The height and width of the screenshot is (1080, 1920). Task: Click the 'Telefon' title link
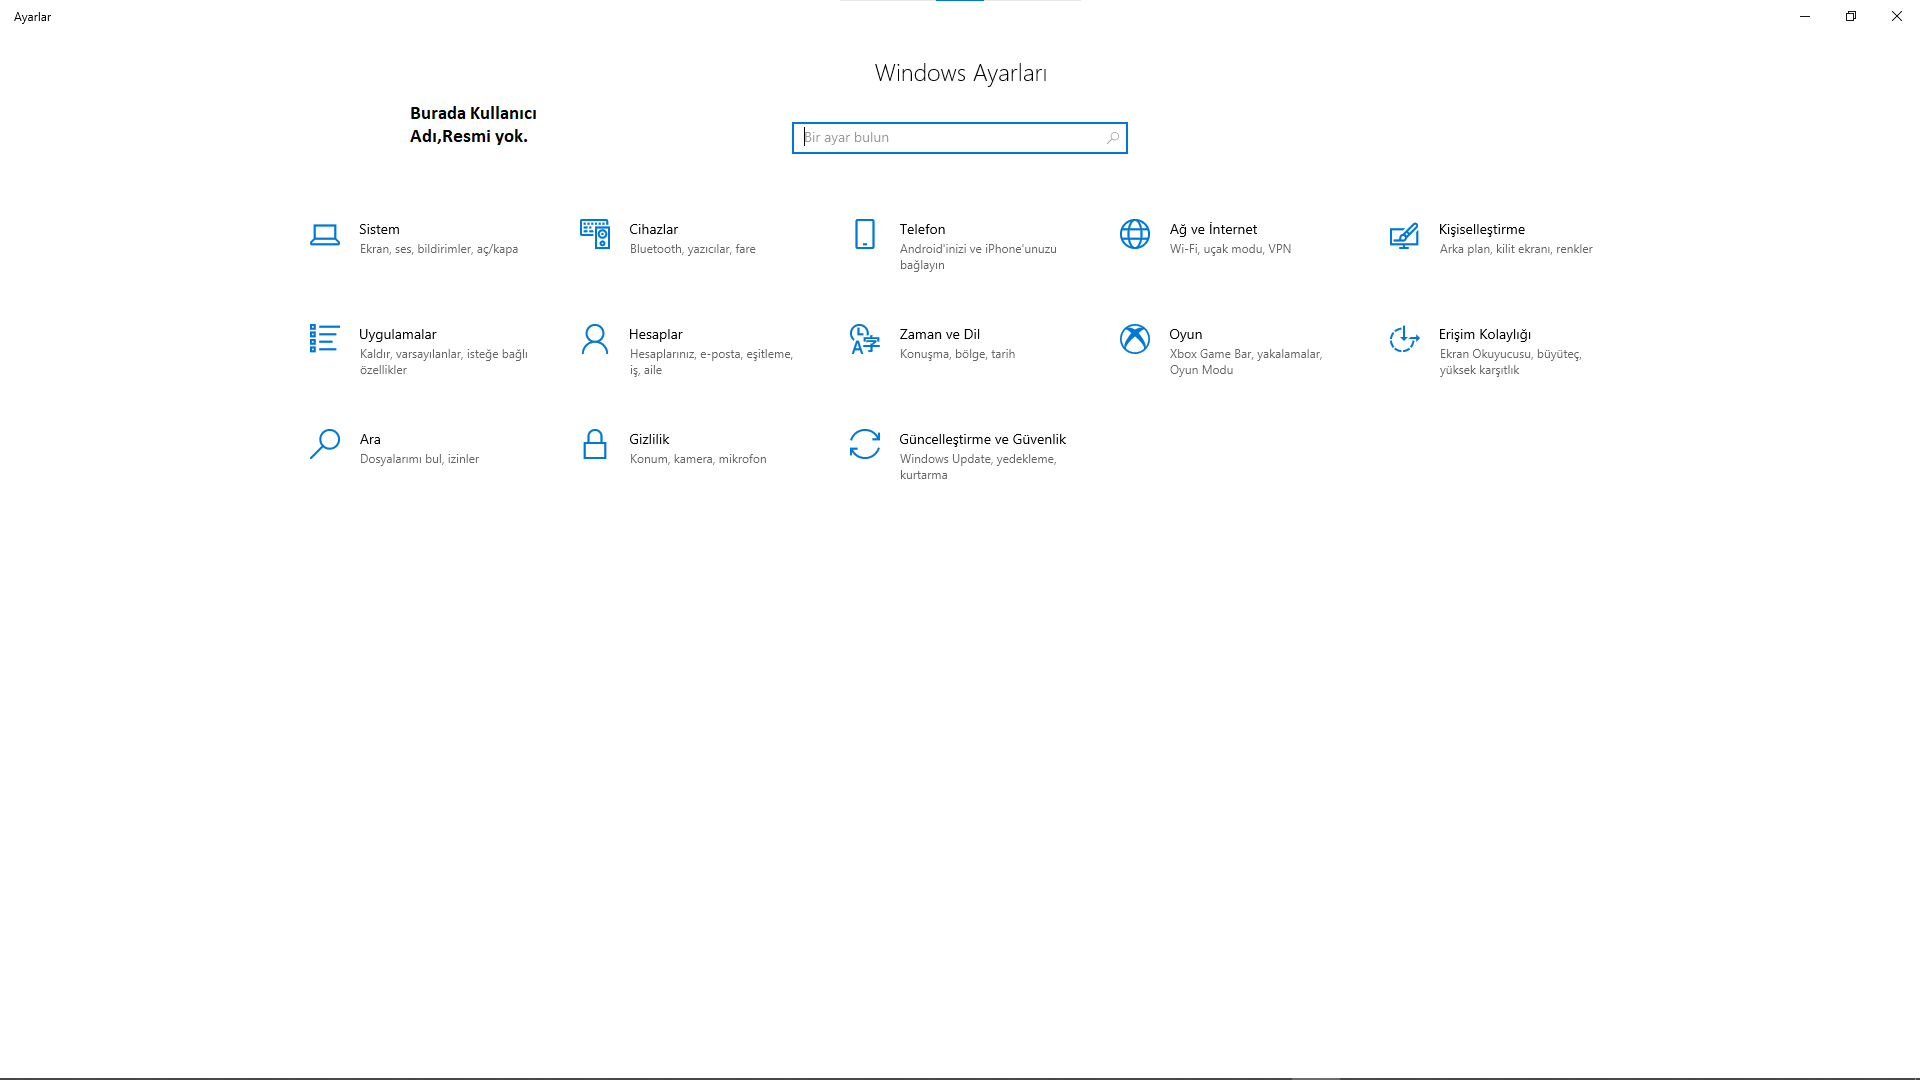[x=922, y=229]
